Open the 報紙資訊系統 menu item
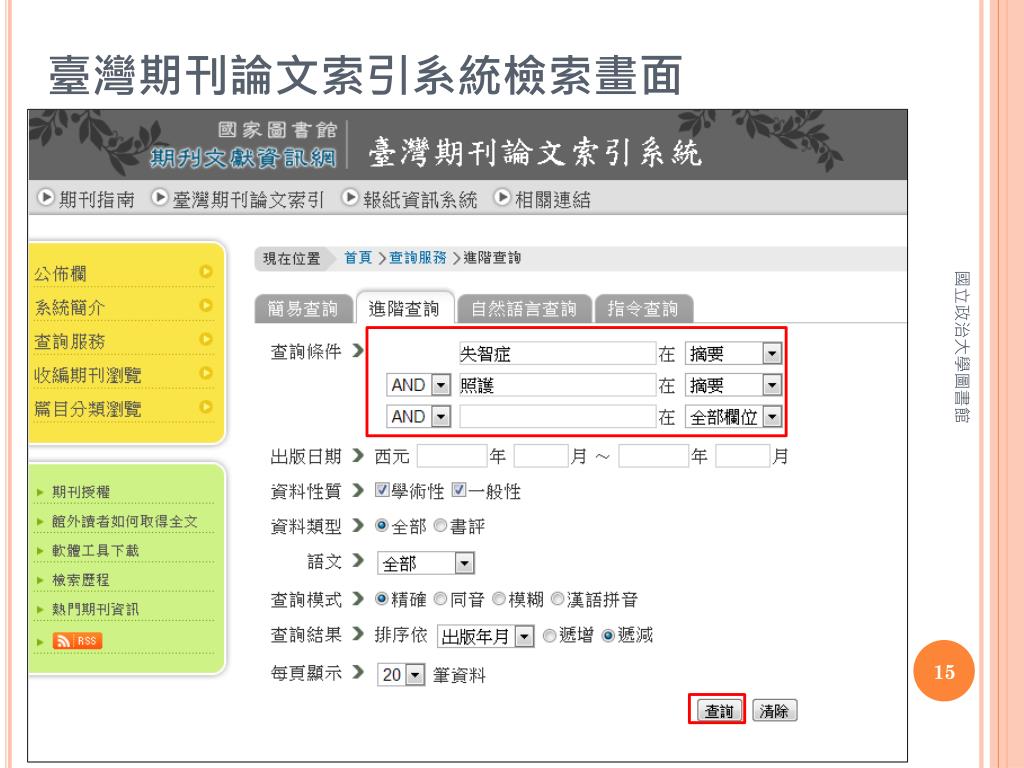Screen dimensions: 1024x768 pyautogui.click(x=420, y=199)
